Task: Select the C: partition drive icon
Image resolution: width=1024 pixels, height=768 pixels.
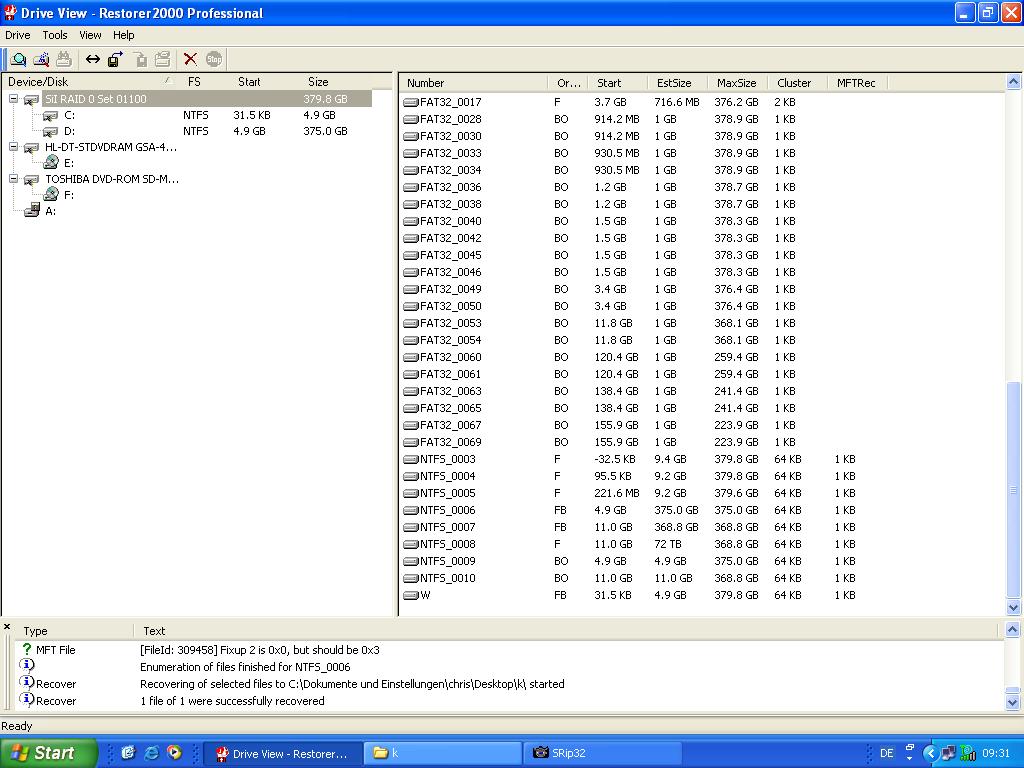Action: [x=50, y=116]
